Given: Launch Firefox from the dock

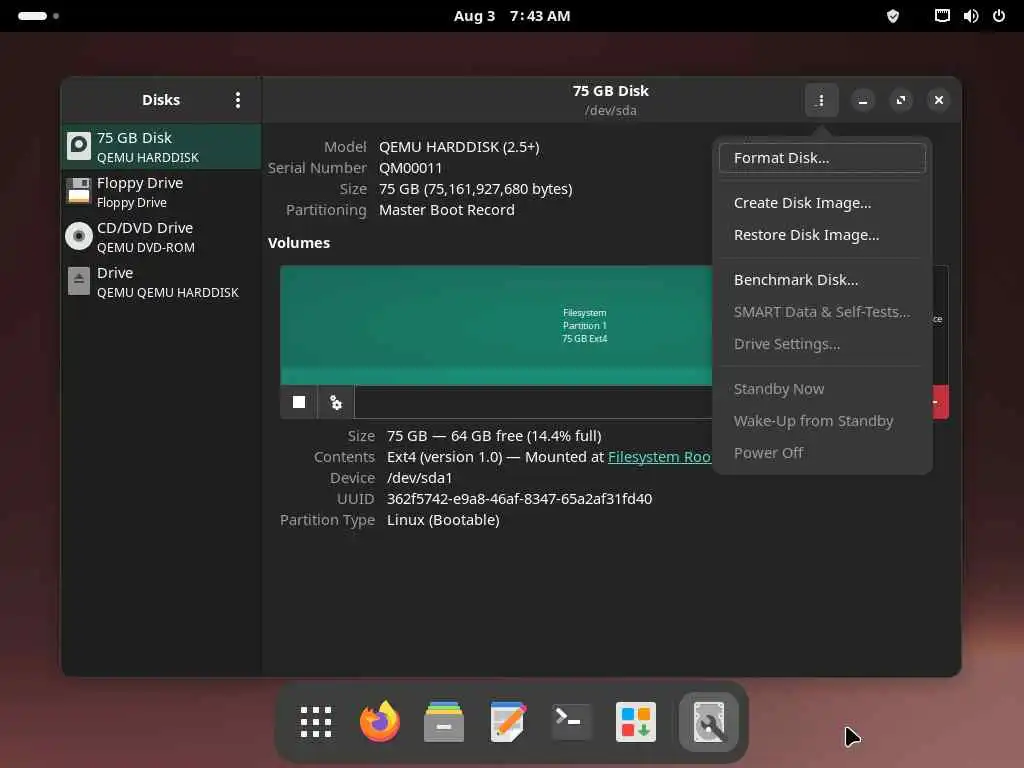Looking at the screenshot, I should [380, 722].
